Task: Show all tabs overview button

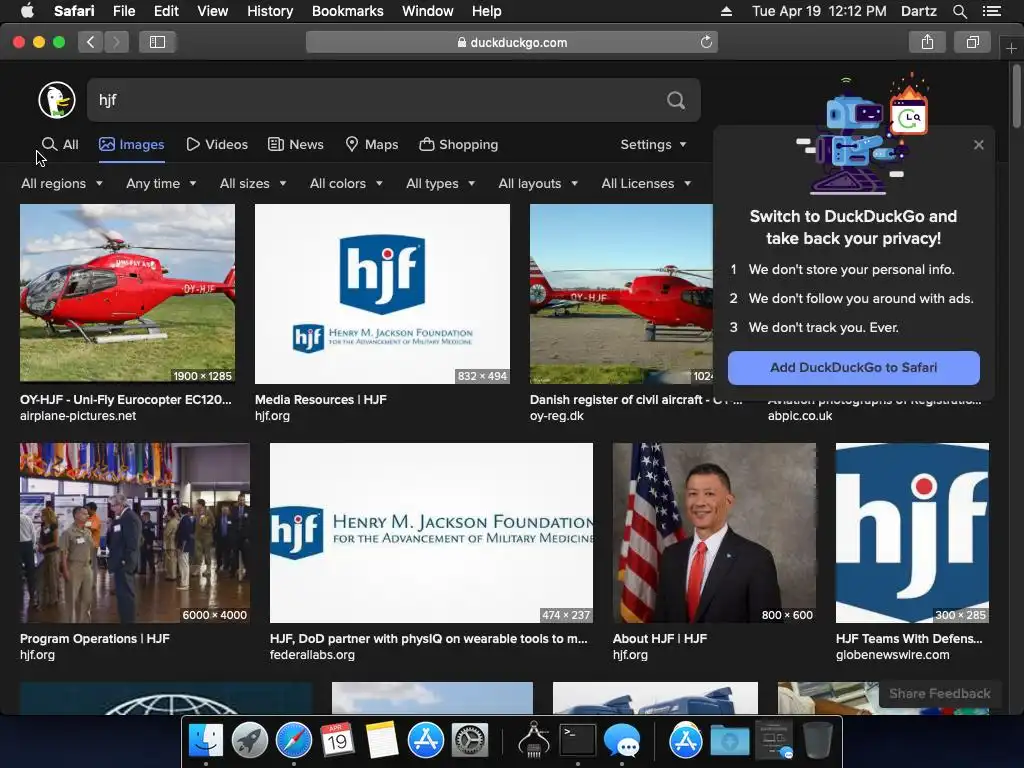Action: pyautogui.click(x=972, y=42)
